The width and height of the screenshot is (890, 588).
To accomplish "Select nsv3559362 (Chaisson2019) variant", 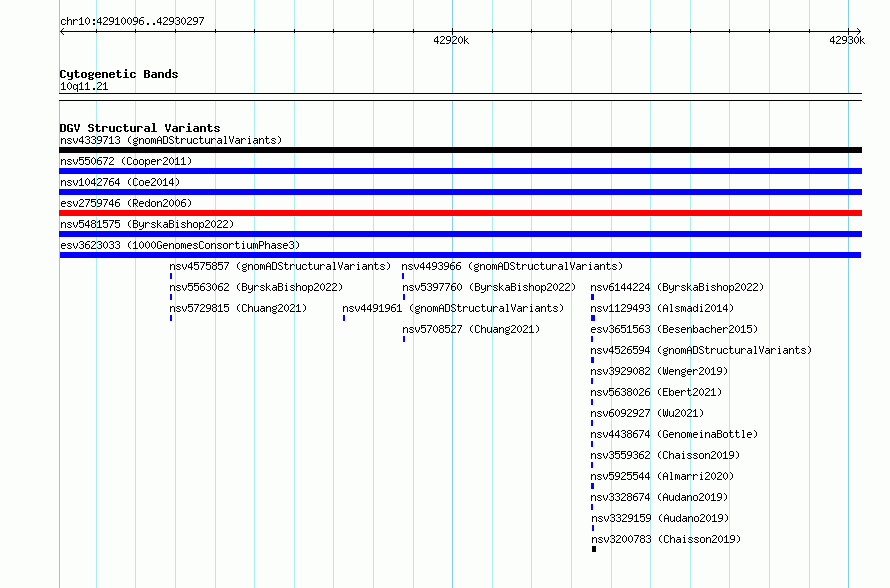I will [665, 455].
